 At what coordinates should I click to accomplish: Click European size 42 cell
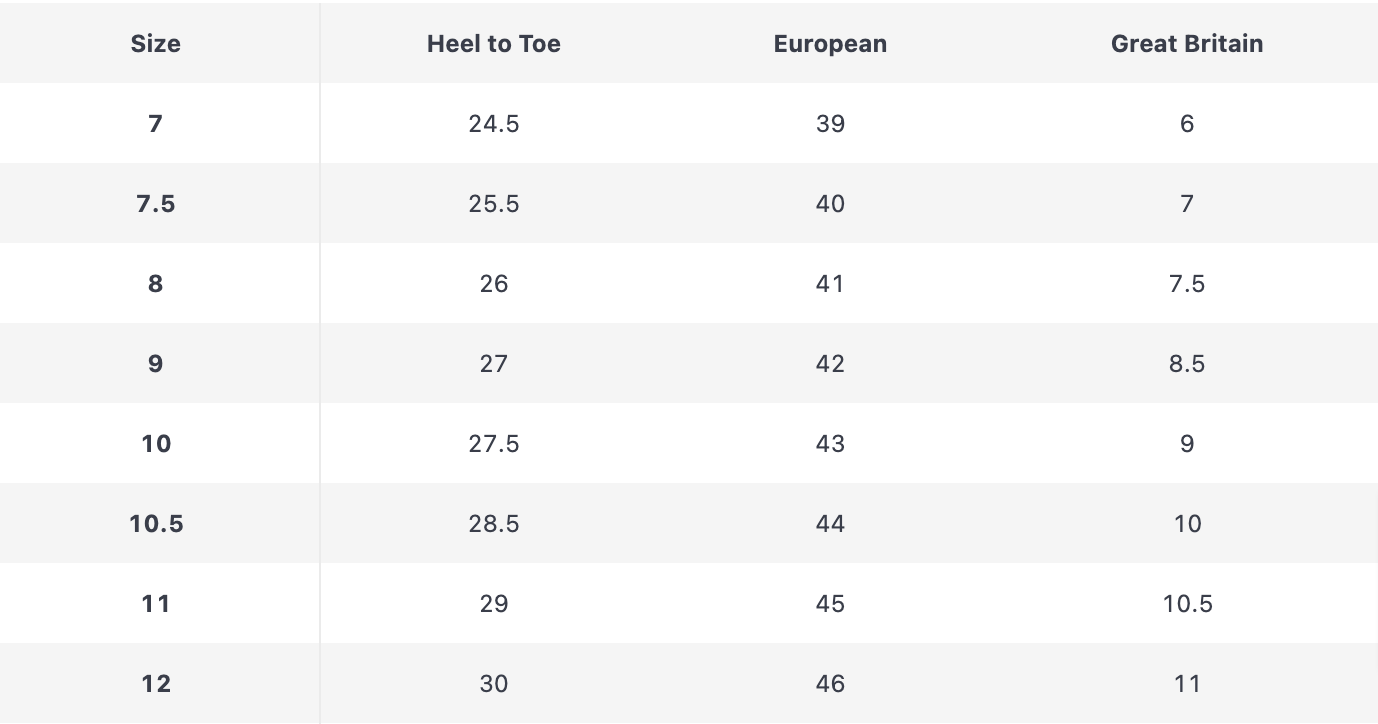tap(830, 364)
